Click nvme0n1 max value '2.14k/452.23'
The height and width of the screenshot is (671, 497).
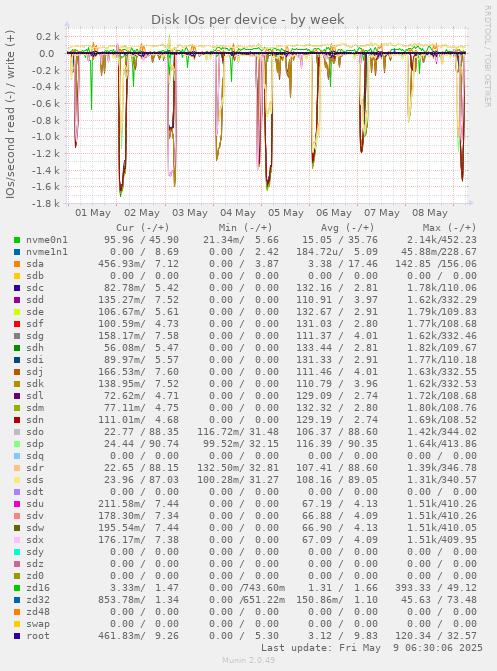(x=441, y=240)
